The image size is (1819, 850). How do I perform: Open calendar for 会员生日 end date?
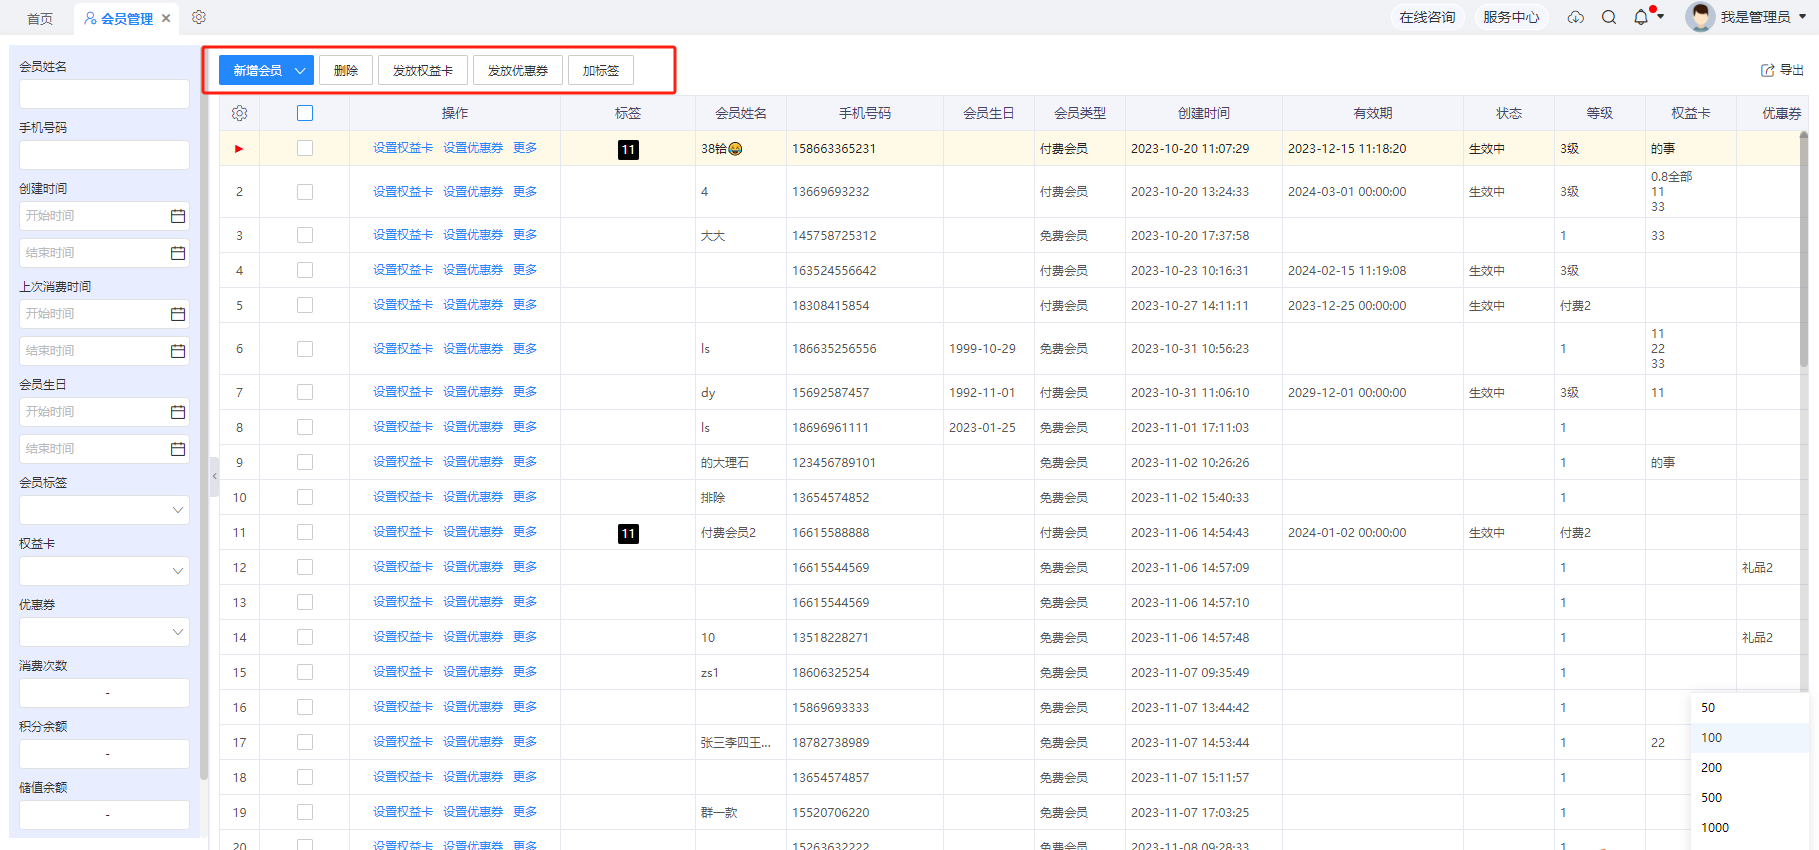coord(178,449)
